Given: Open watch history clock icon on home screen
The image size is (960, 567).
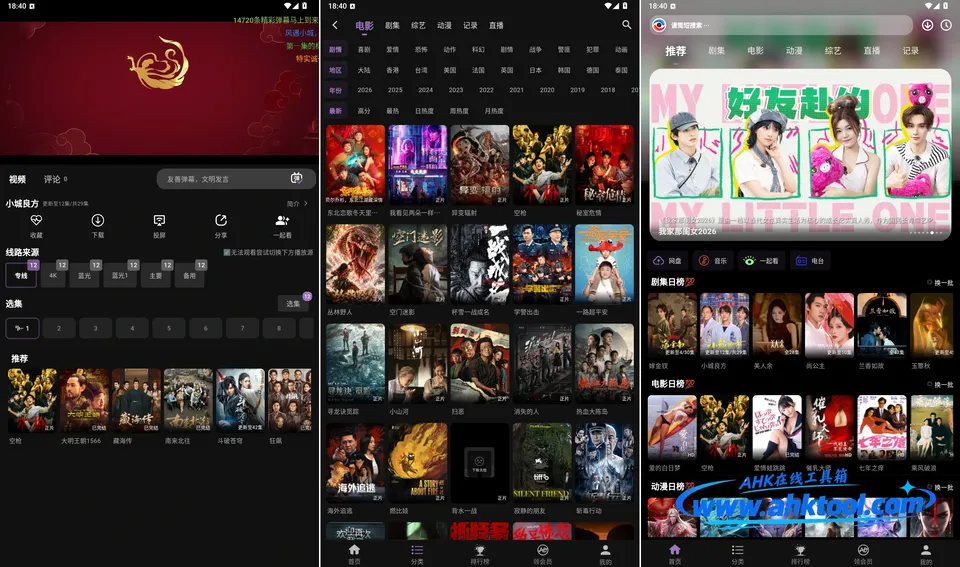Looking at the screenshot, I should coord(946,25).
